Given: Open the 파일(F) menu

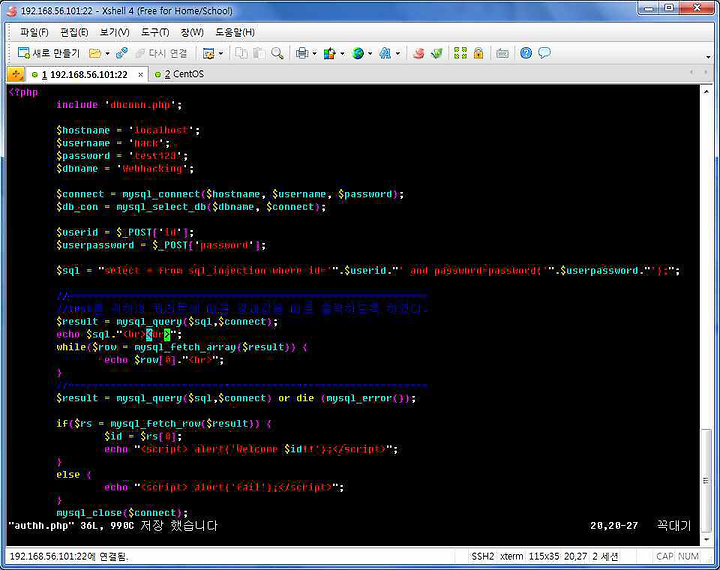Looking at the screenshot, I should click(34, 32).
